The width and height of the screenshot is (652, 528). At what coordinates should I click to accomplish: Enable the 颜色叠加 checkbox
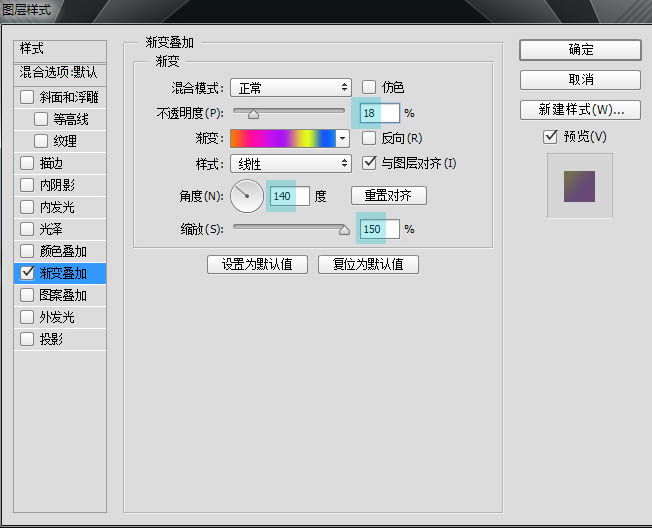coord(27,251)
